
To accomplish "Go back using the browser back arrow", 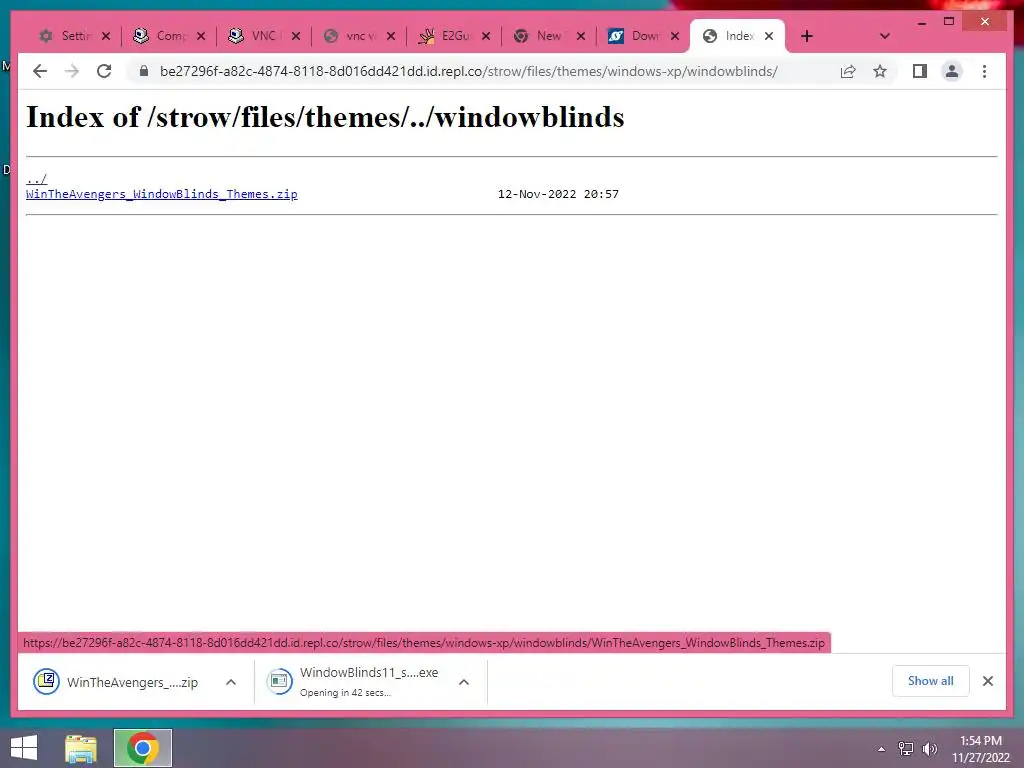I will [x=40, y=71].
